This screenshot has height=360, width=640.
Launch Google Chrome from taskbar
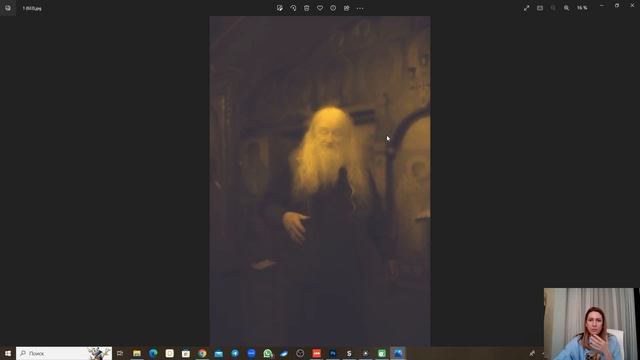click(202, 353)
